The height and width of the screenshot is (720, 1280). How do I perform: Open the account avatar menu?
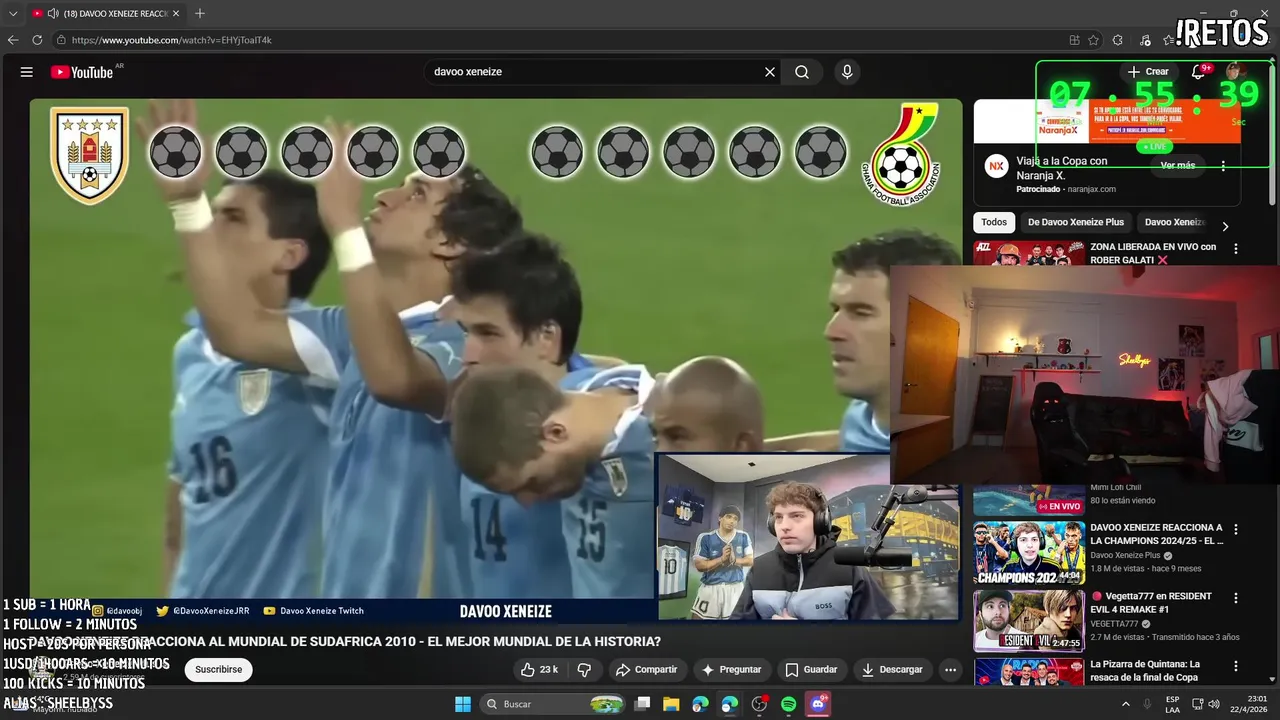[x=1235, y=72]
